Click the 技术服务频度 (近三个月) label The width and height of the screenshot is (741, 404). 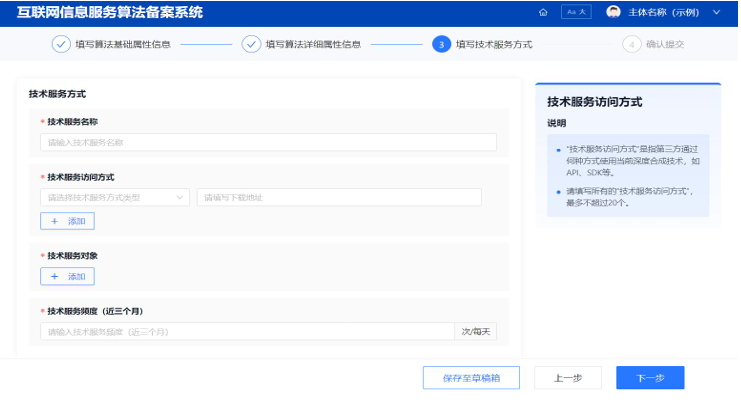click(95, 311)
